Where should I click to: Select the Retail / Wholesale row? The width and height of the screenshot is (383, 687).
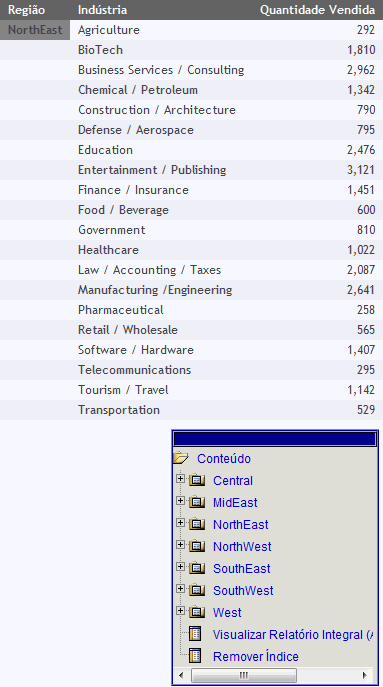pos(128,330)
